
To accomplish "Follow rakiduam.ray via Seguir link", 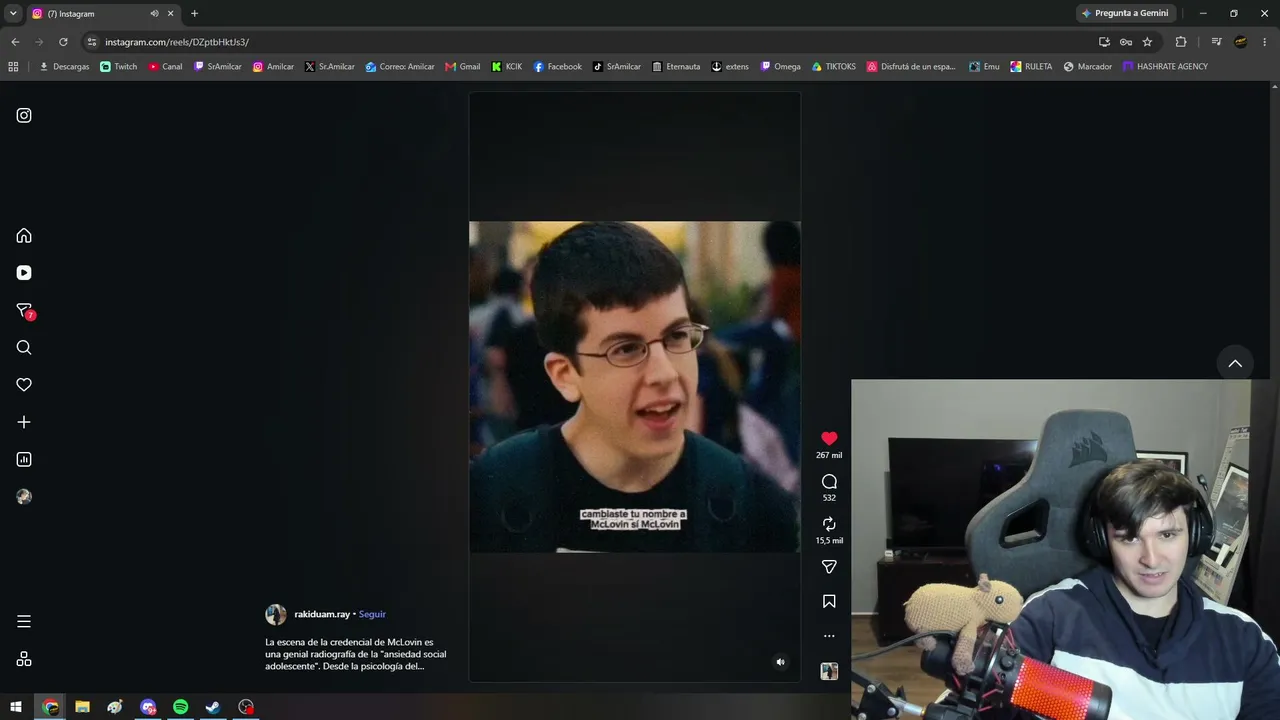I will [372, 614].
